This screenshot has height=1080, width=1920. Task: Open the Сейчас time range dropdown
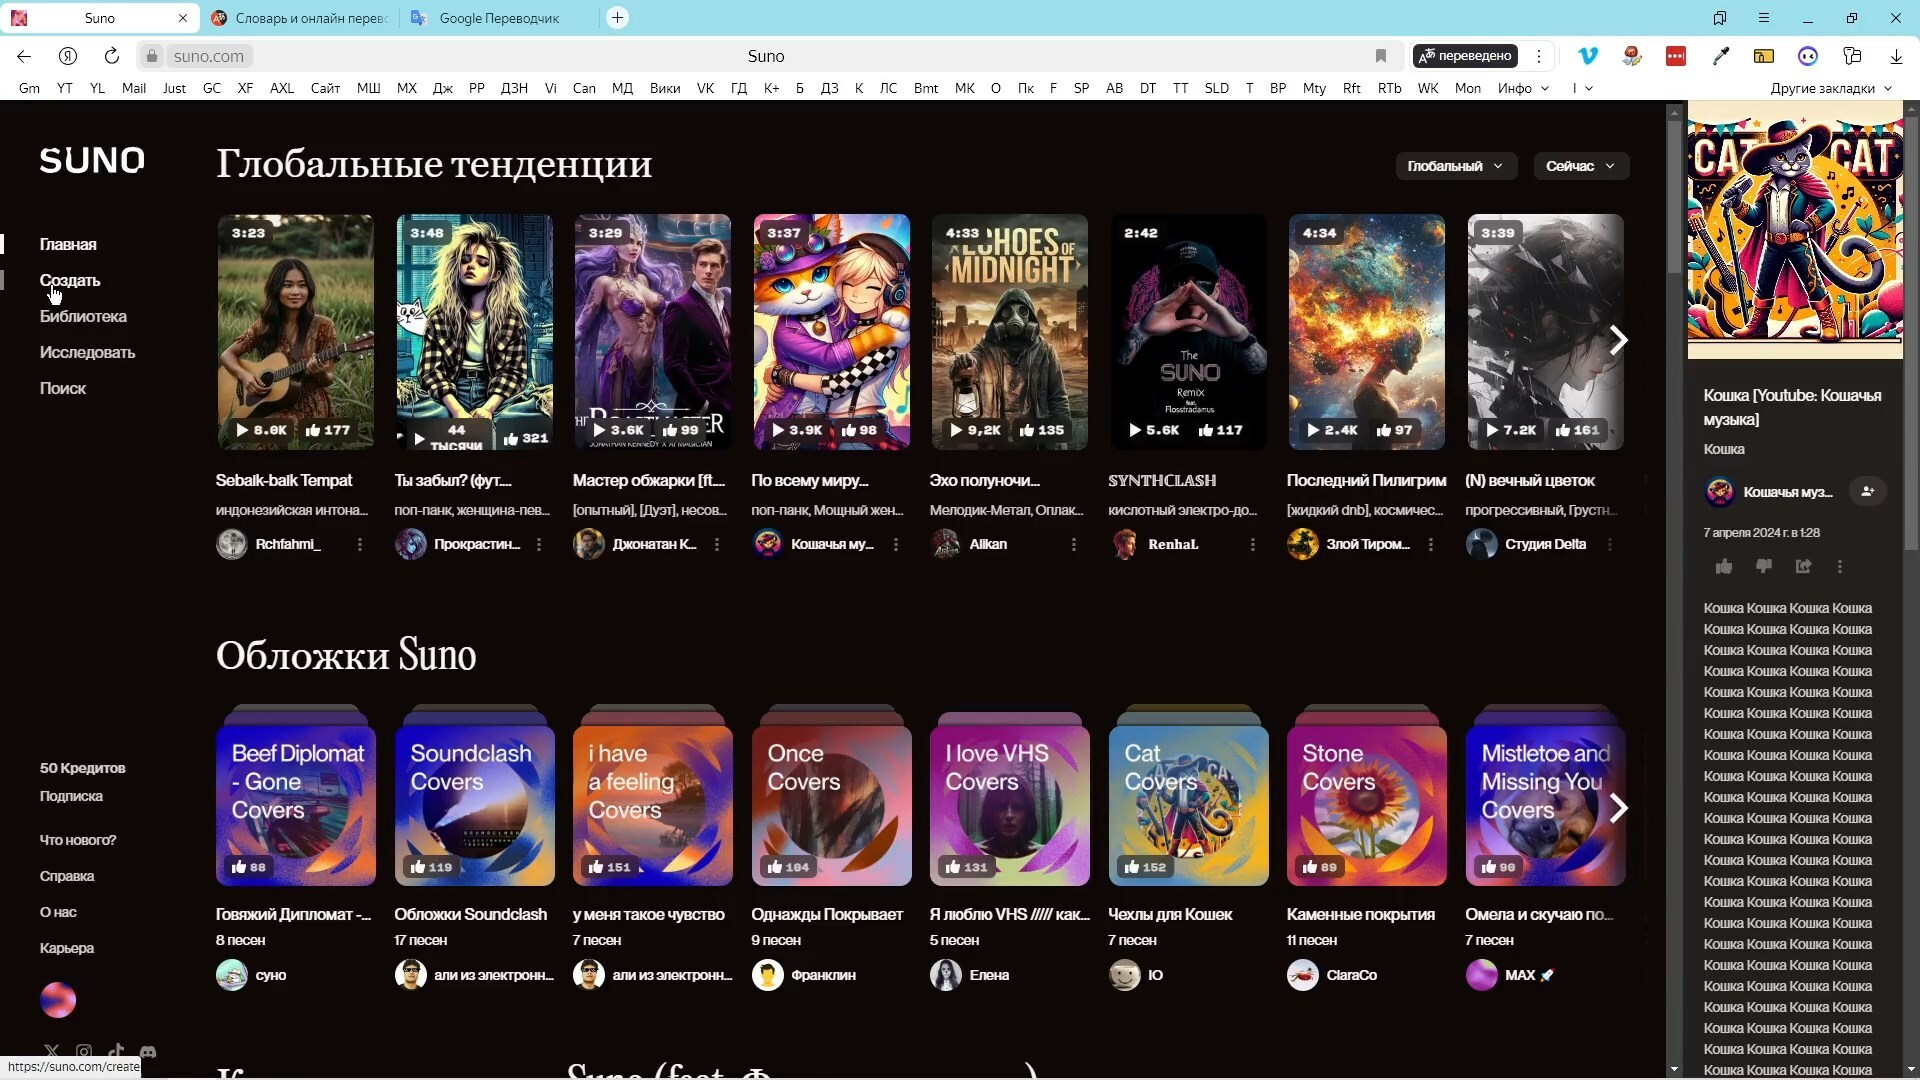[x=1581, y=166]
